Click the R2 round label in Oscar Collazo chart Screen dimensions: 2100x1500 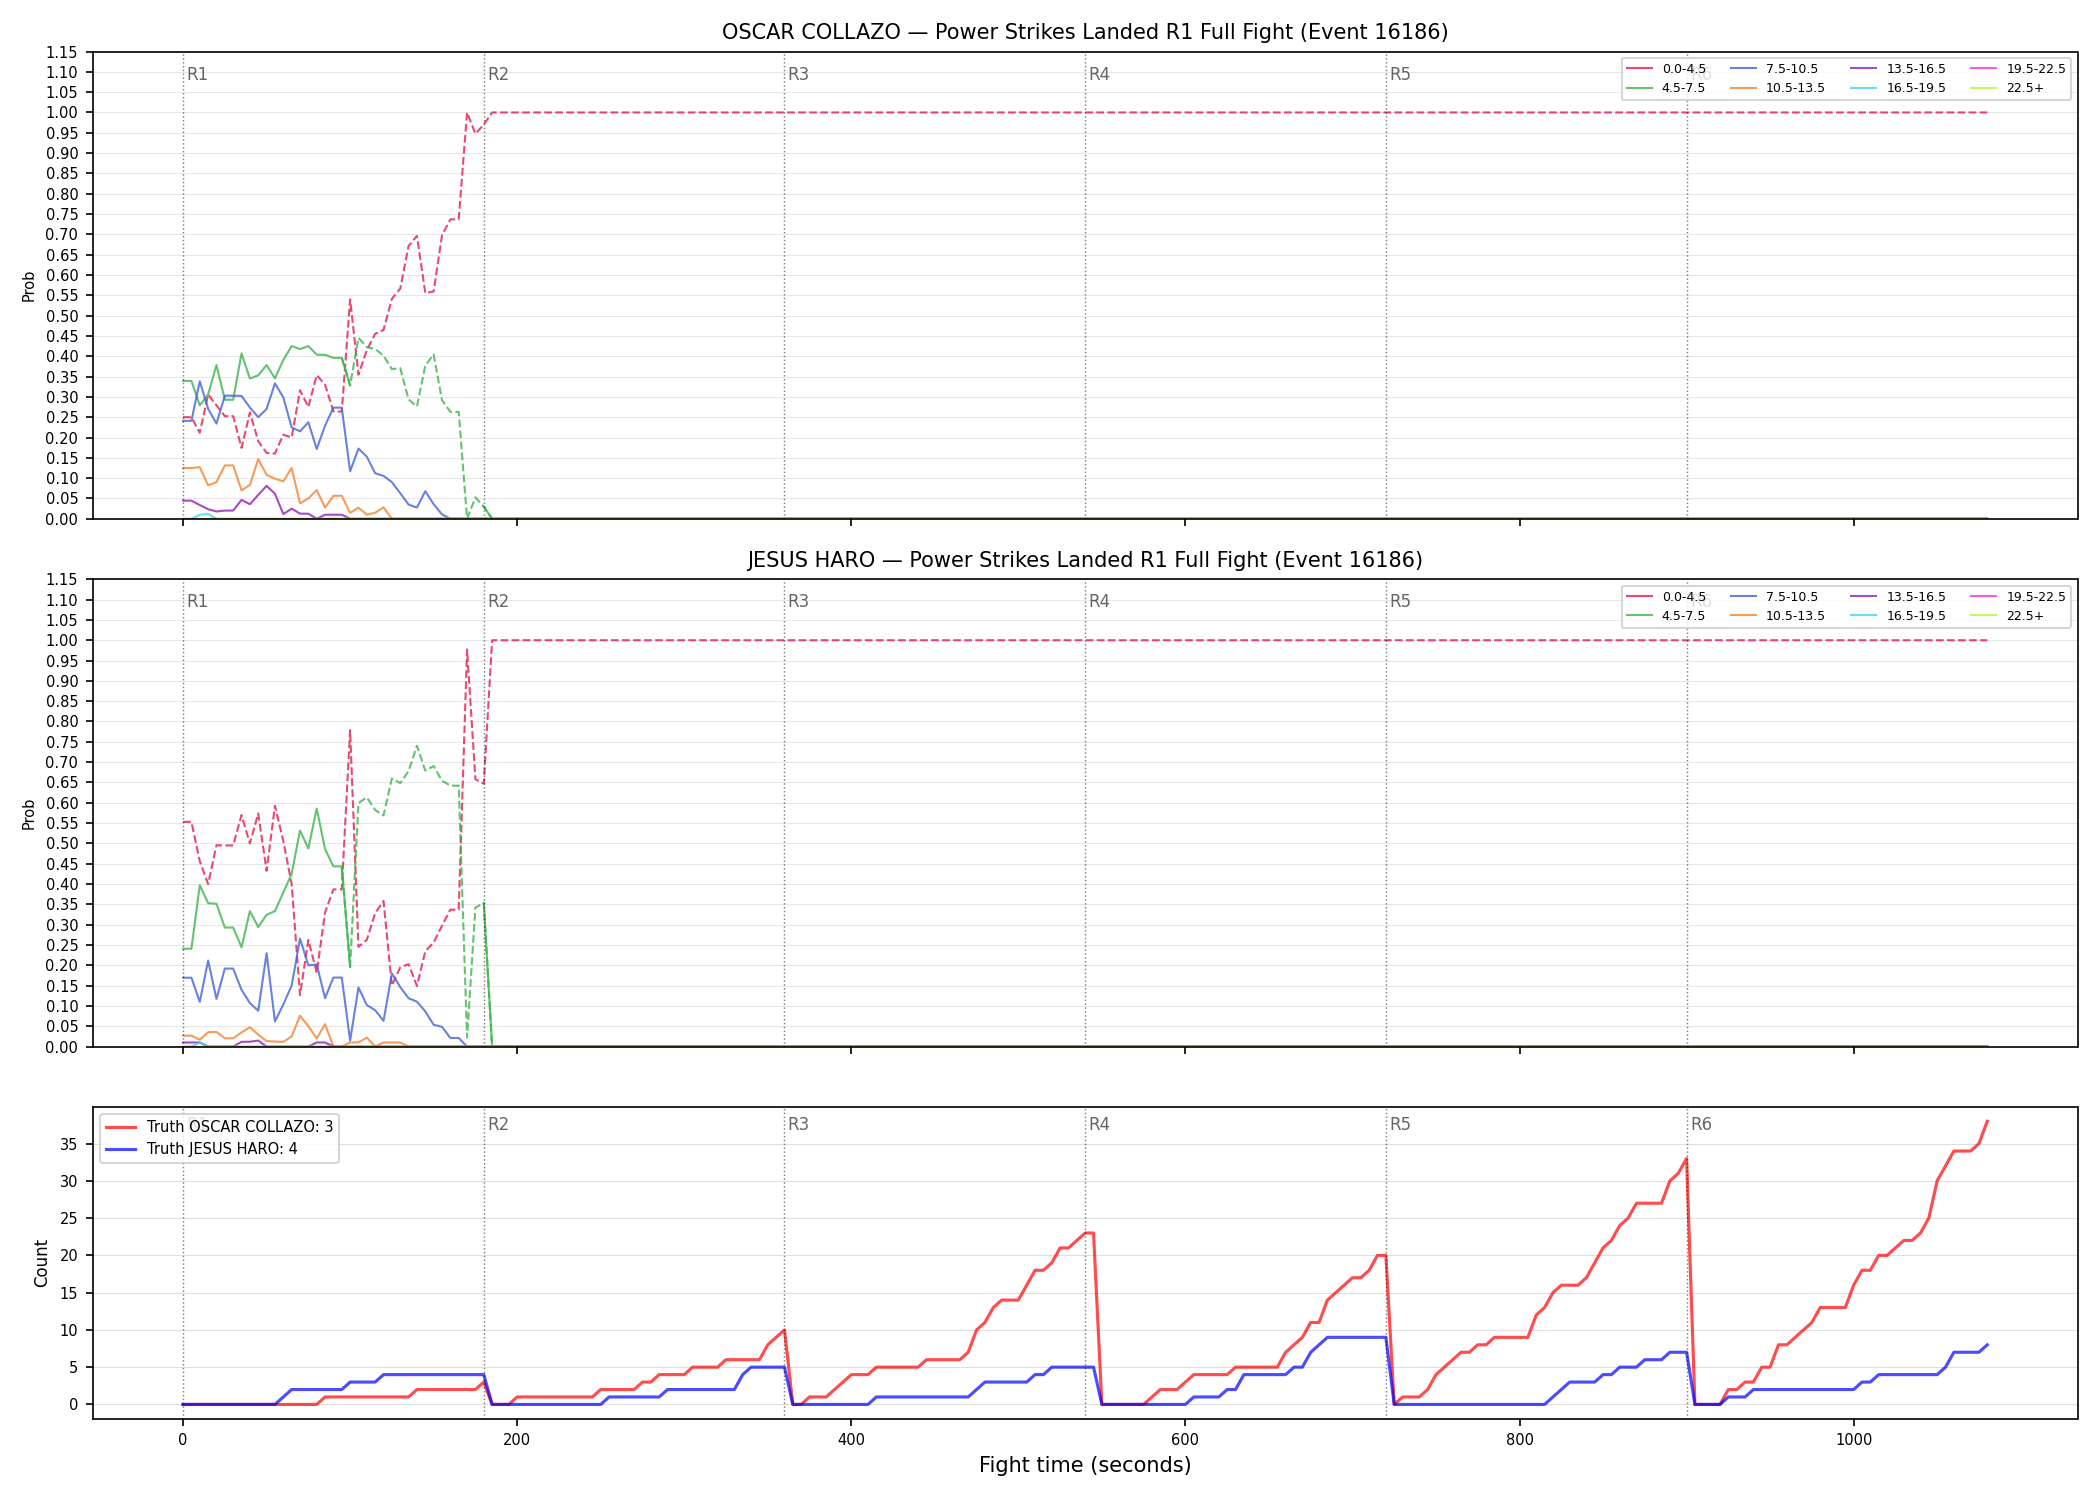tap(498, 74)
